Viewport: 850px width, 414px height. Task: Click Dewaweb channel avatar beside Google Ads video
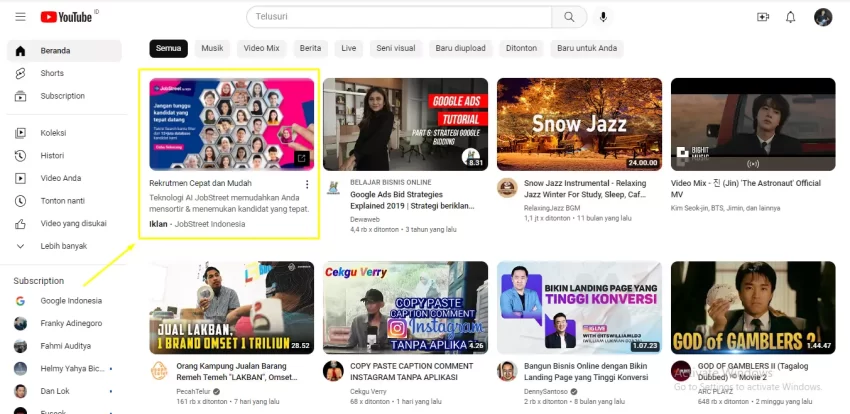[x=333, y=188]
